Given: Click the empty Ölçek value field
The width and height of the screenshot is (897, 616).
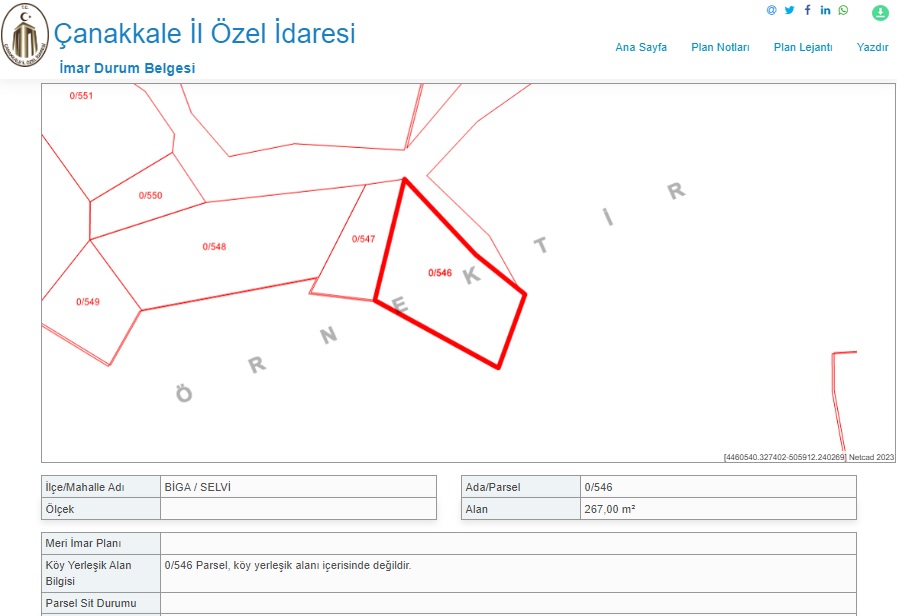Looking at the screenshot, I should click(298, 509).
